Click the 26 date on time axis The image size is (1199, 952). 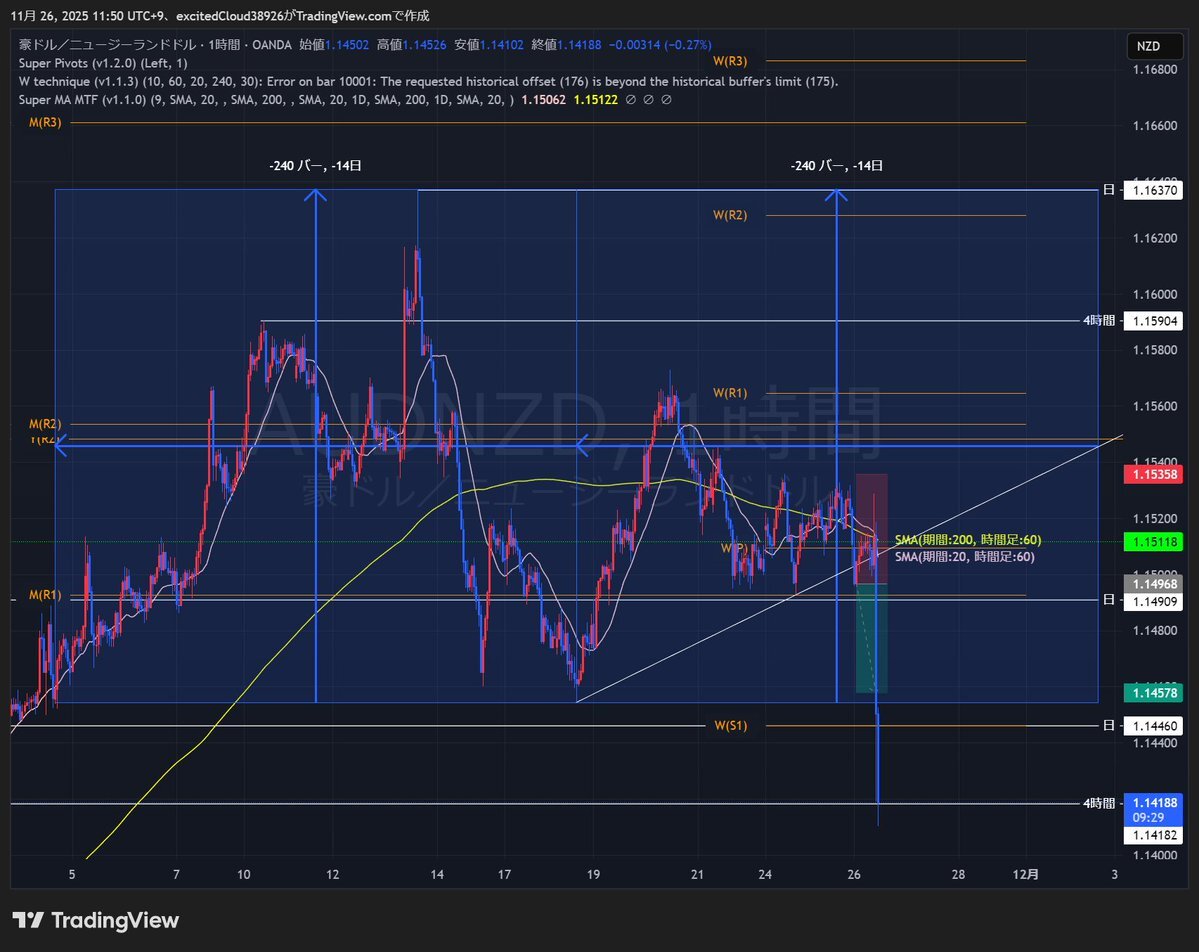pyautogui.click(x=854, y=874)
